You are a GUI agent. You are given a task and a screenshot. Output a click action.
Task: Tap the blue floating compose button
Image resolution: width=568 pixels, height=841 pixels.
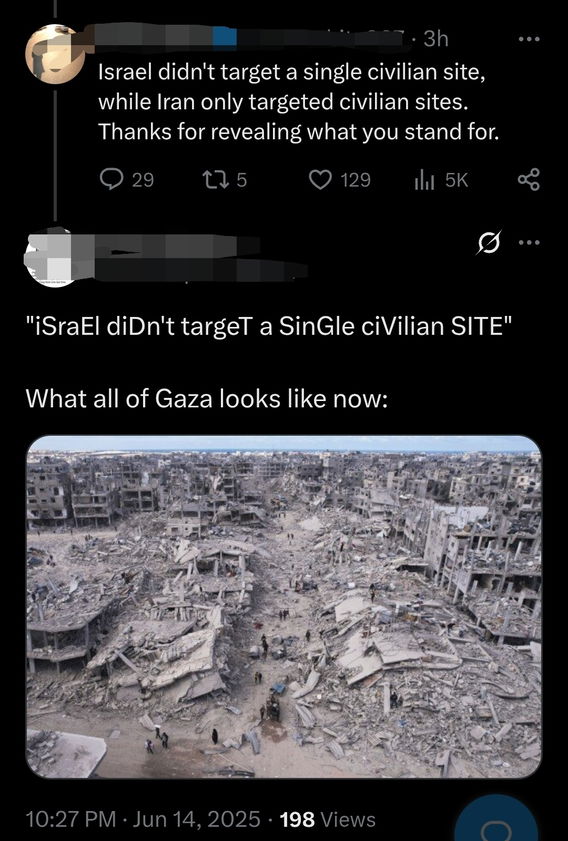tap(496, 823)
